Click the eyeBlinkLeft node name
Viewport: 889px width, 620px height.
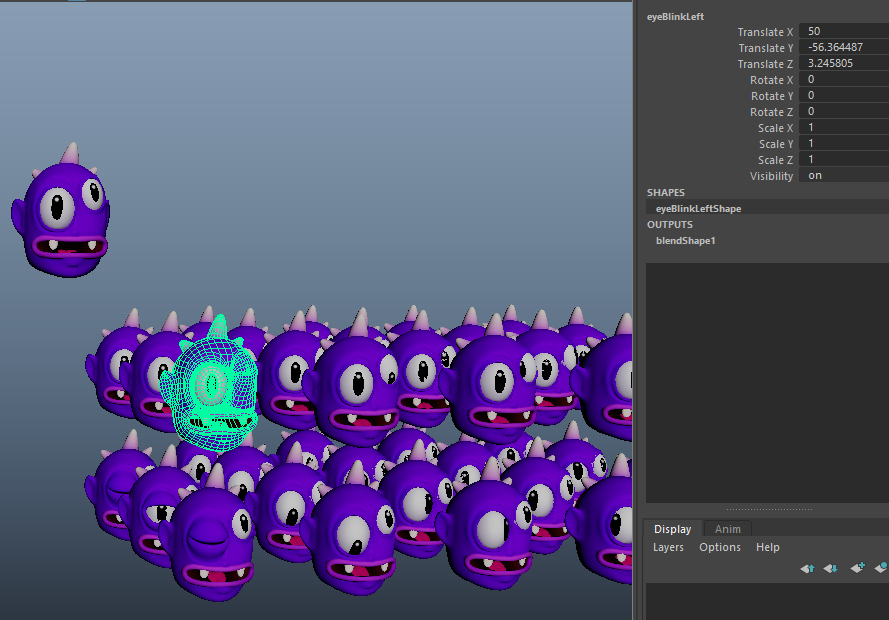click(675, 16)
